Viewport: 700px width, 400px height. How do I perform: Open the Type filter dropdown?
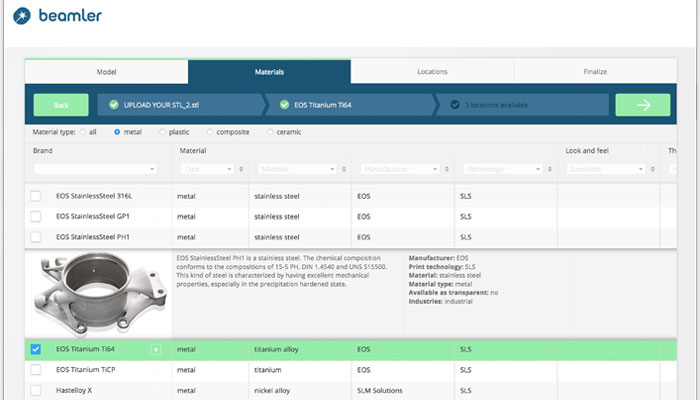[208, 169]
